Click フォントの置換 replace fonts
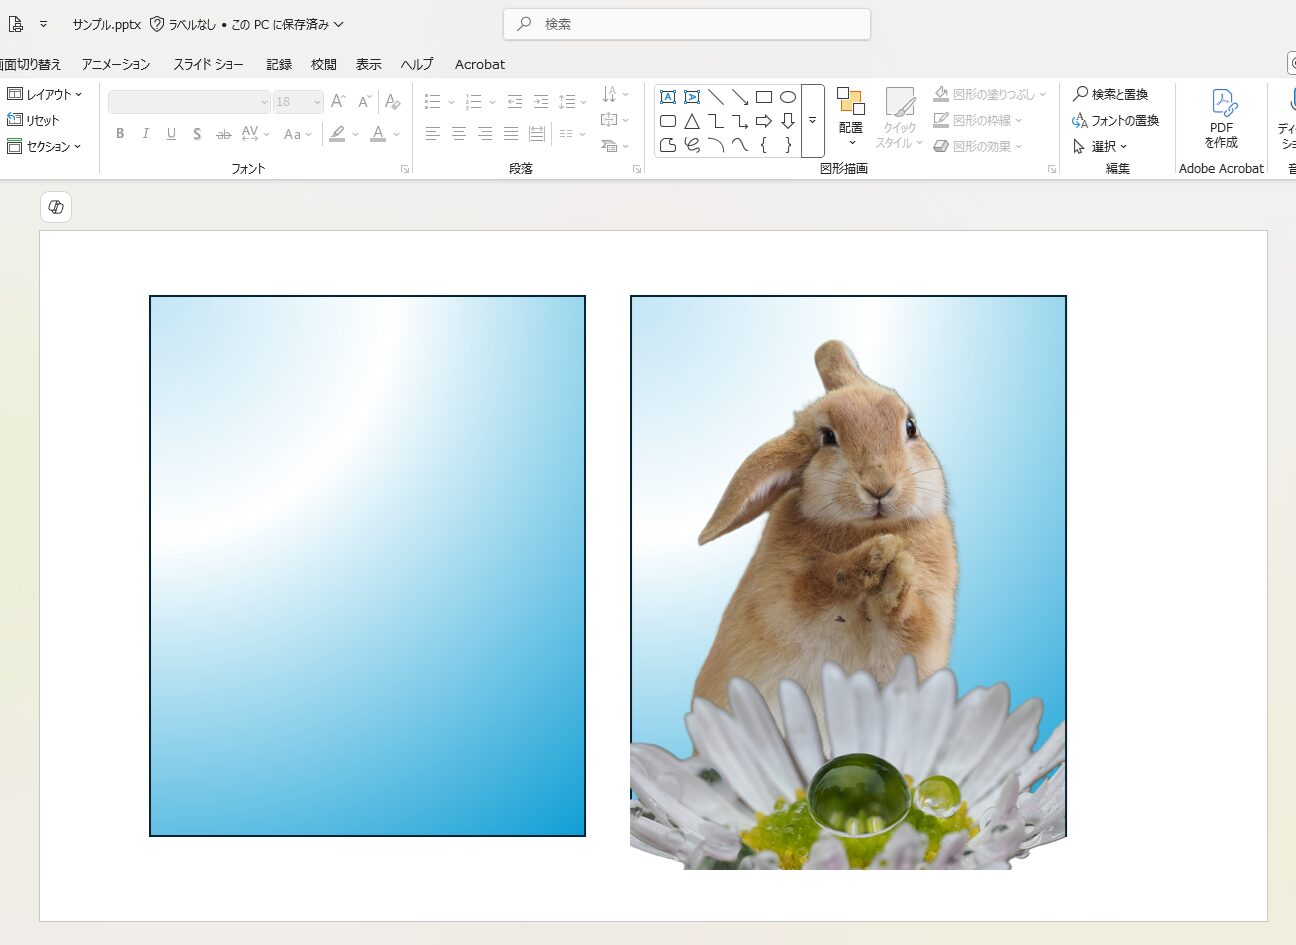 coord(1115,120)
